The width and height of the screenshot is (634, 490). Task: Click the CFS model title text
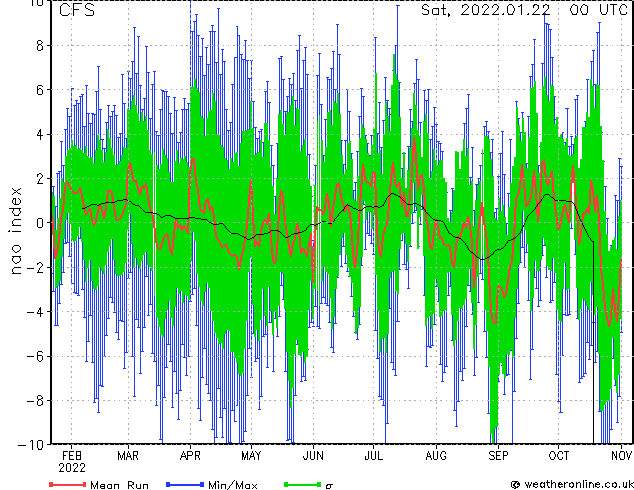click(x=77, y=10)
